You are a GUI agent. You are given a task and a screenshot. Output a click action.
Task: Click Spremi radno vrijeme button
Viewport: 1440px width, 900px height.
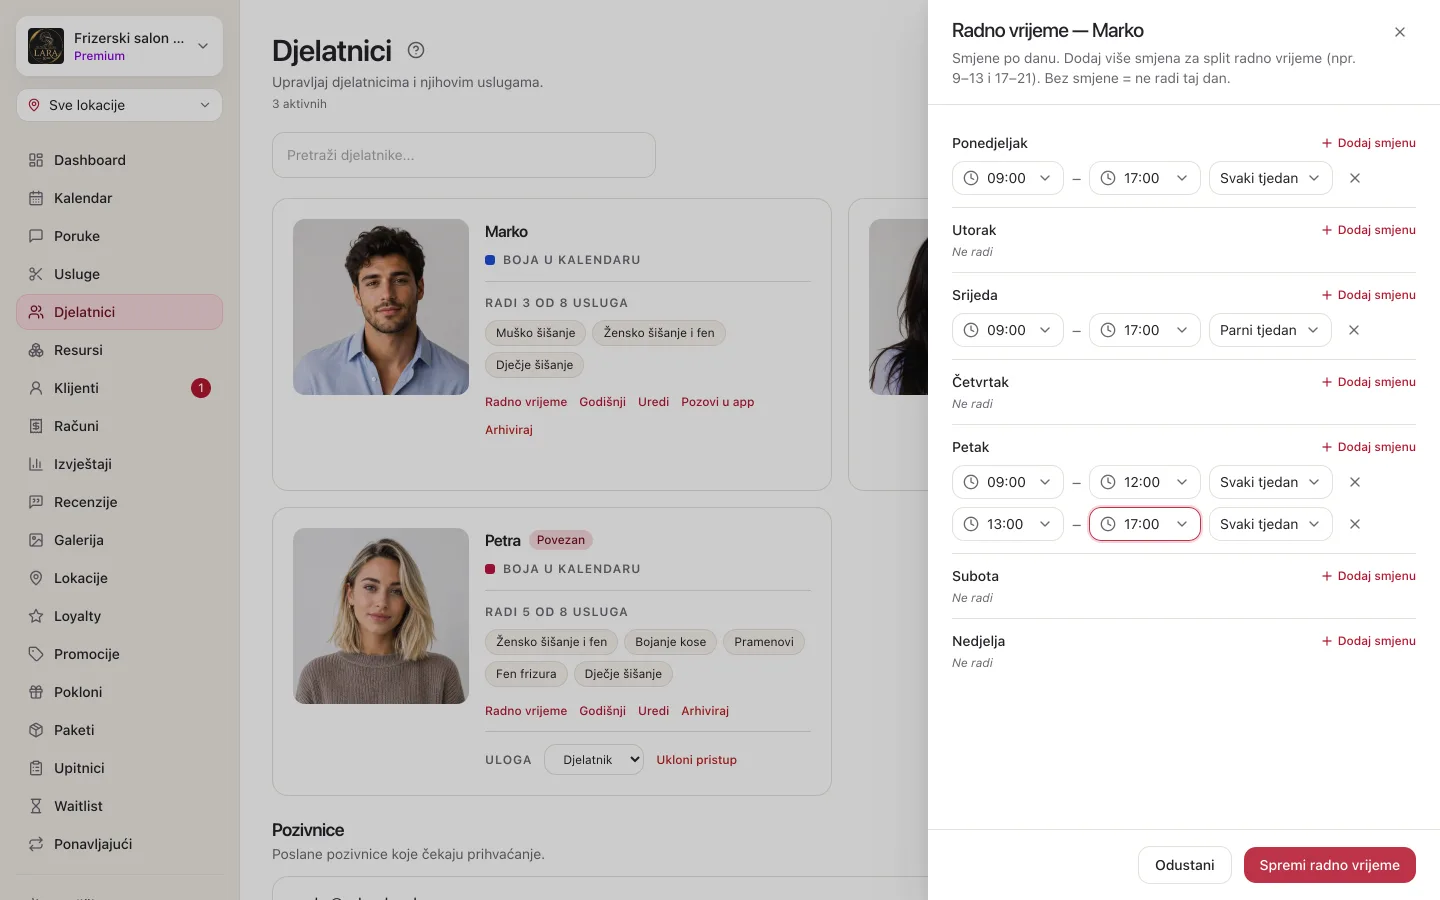point(1330,865)
